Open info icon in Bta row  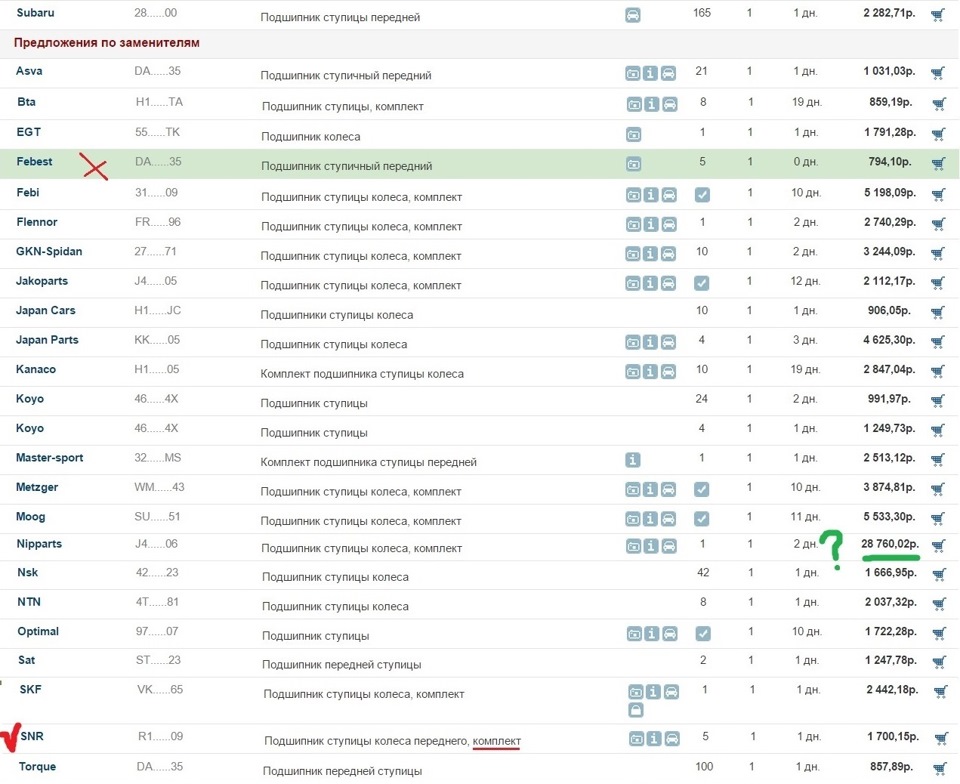(x=652, y=104)
